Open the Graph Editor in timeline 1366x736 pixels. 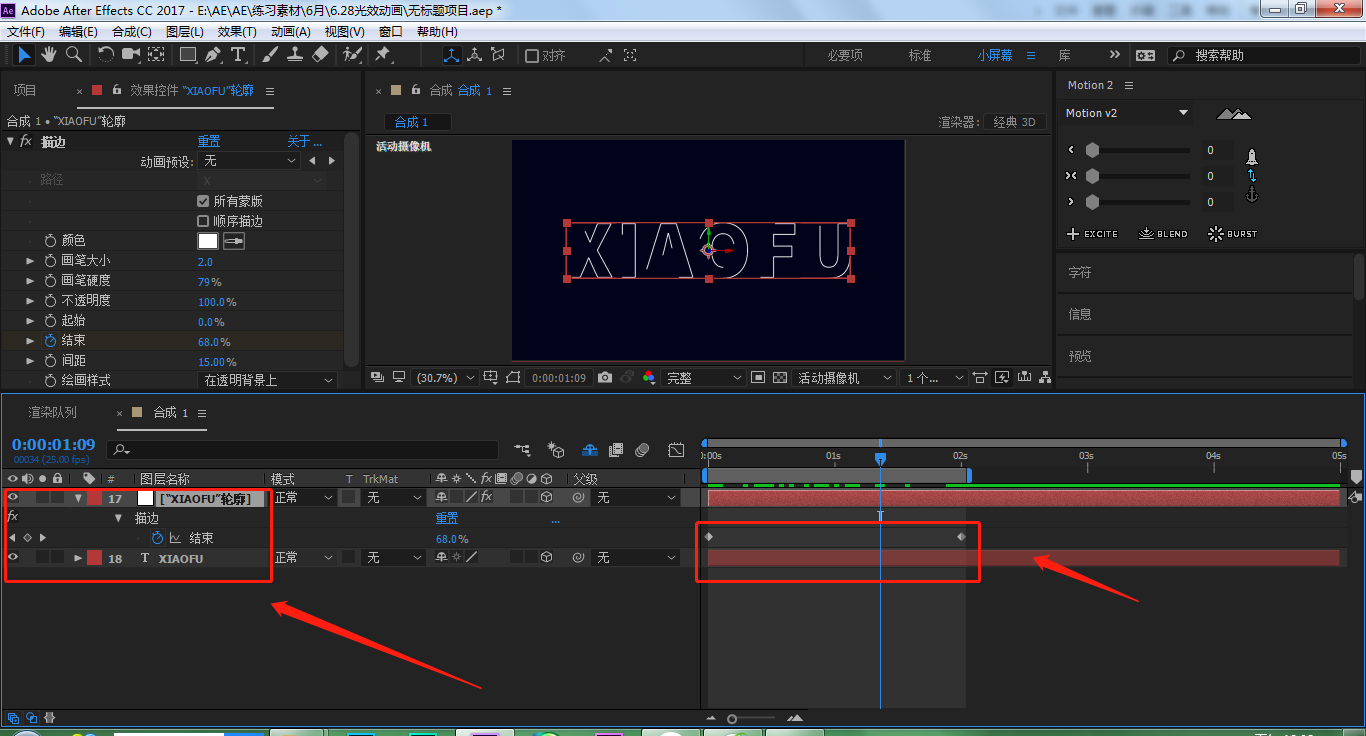[677, 450]
